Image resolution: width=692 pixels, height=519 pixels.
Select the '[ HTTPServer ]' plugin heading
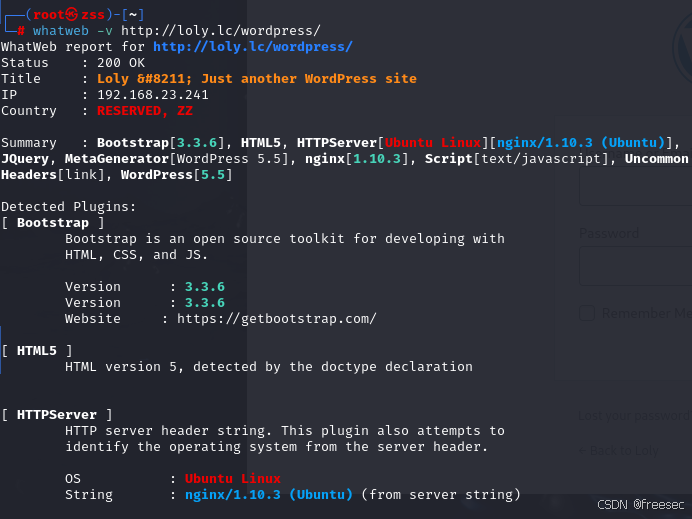point(57,415)
